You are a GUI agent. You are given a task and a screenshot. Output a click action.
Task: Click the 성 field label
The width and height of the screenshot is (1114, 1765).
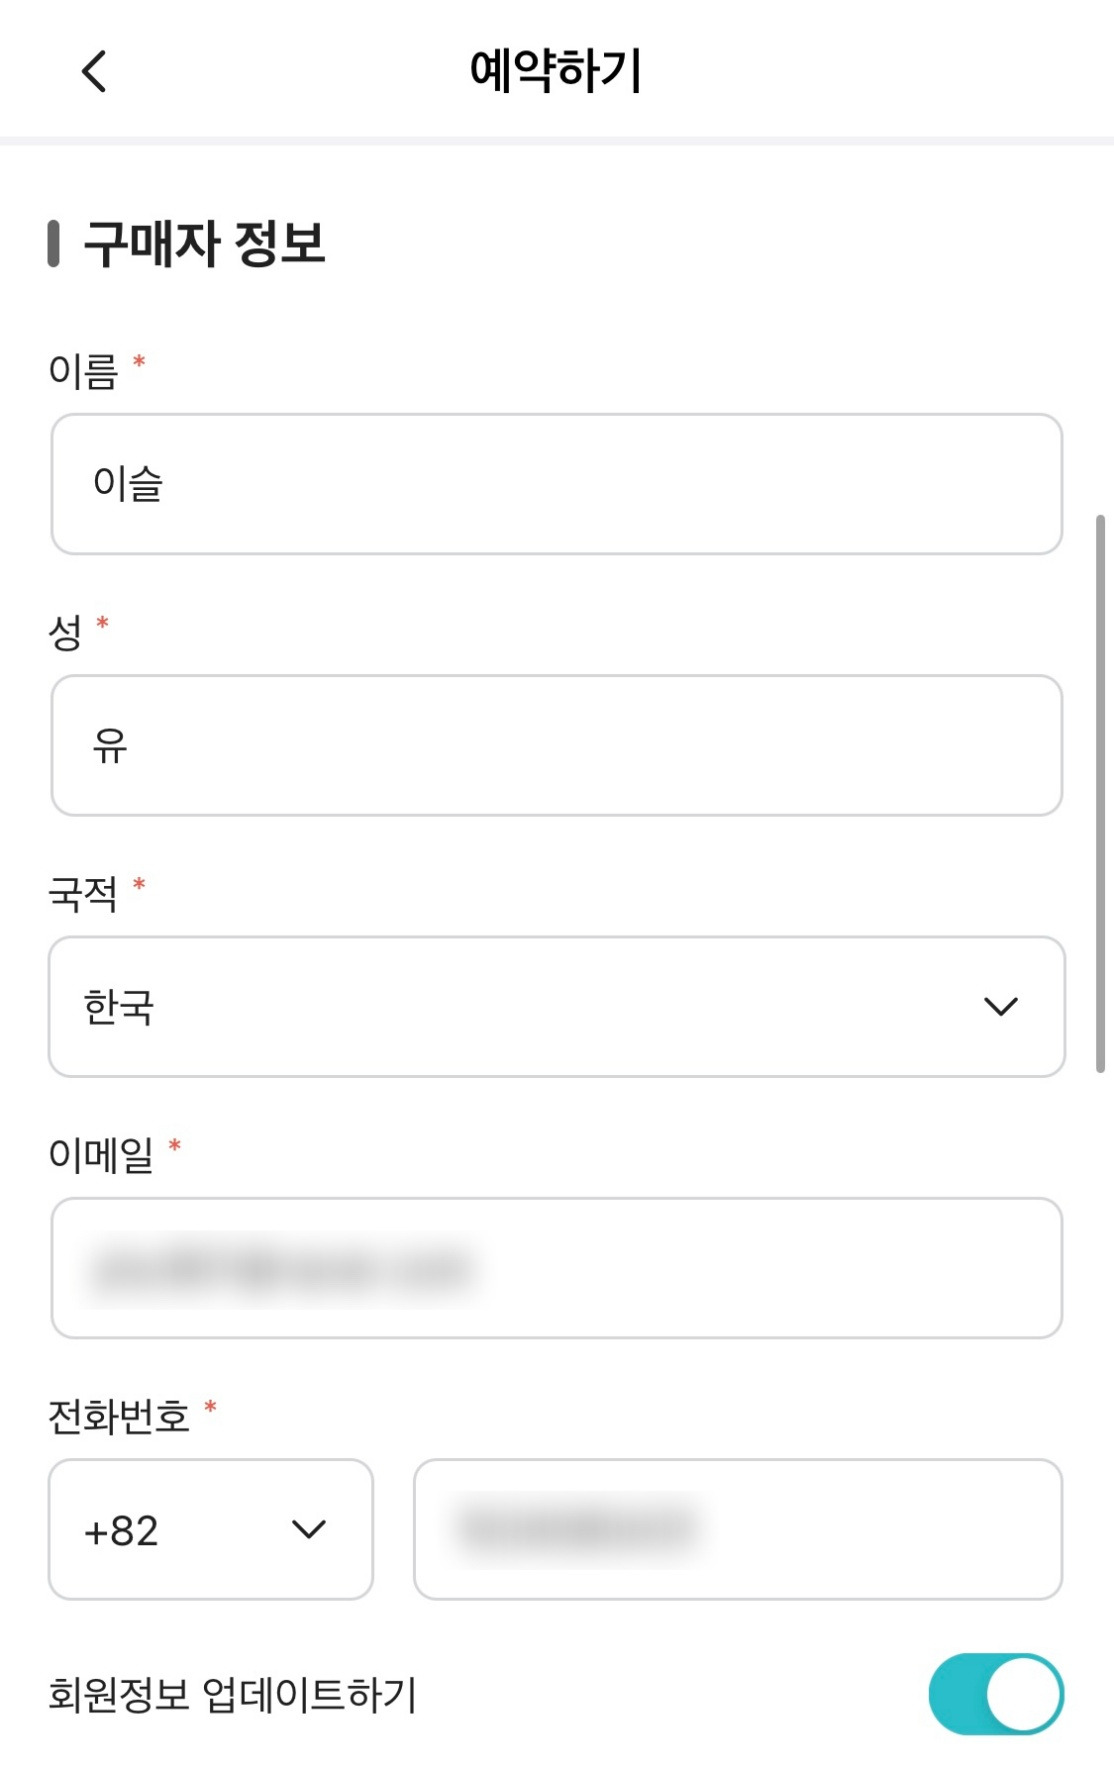(x=65, y=633)
